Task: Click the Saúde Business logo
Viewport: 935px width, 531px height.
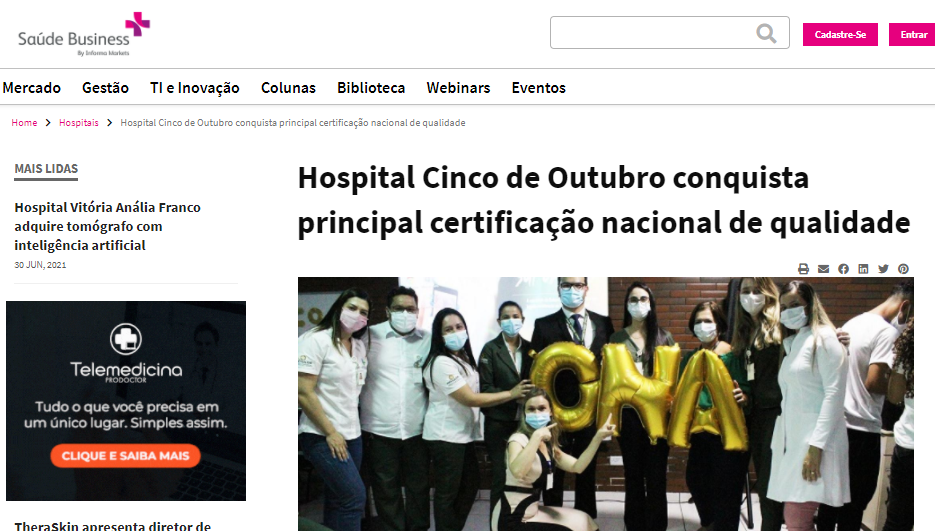Action: tap(84, 36)
